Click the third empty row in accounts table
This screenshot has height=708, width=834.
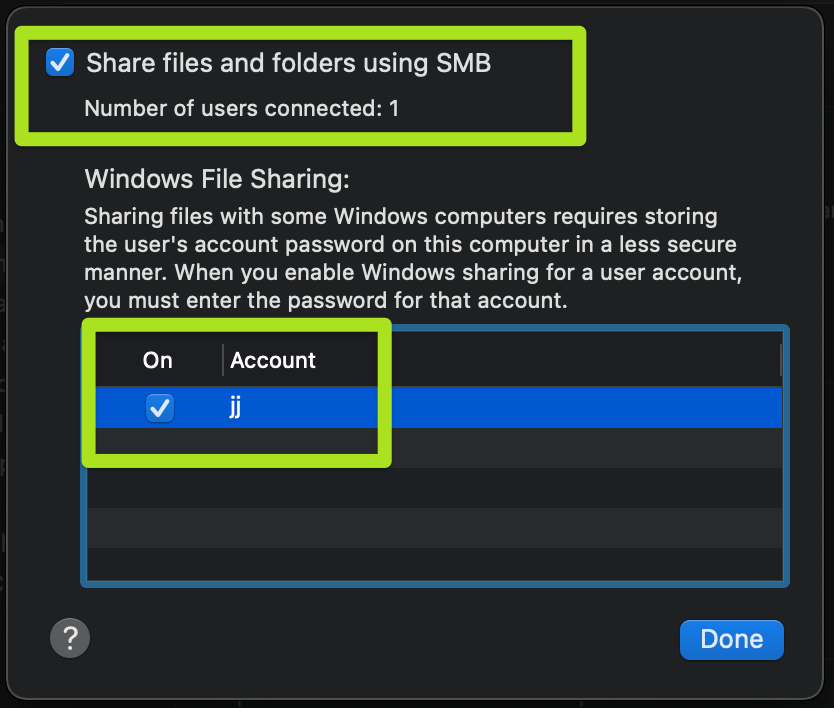[435, 528]
